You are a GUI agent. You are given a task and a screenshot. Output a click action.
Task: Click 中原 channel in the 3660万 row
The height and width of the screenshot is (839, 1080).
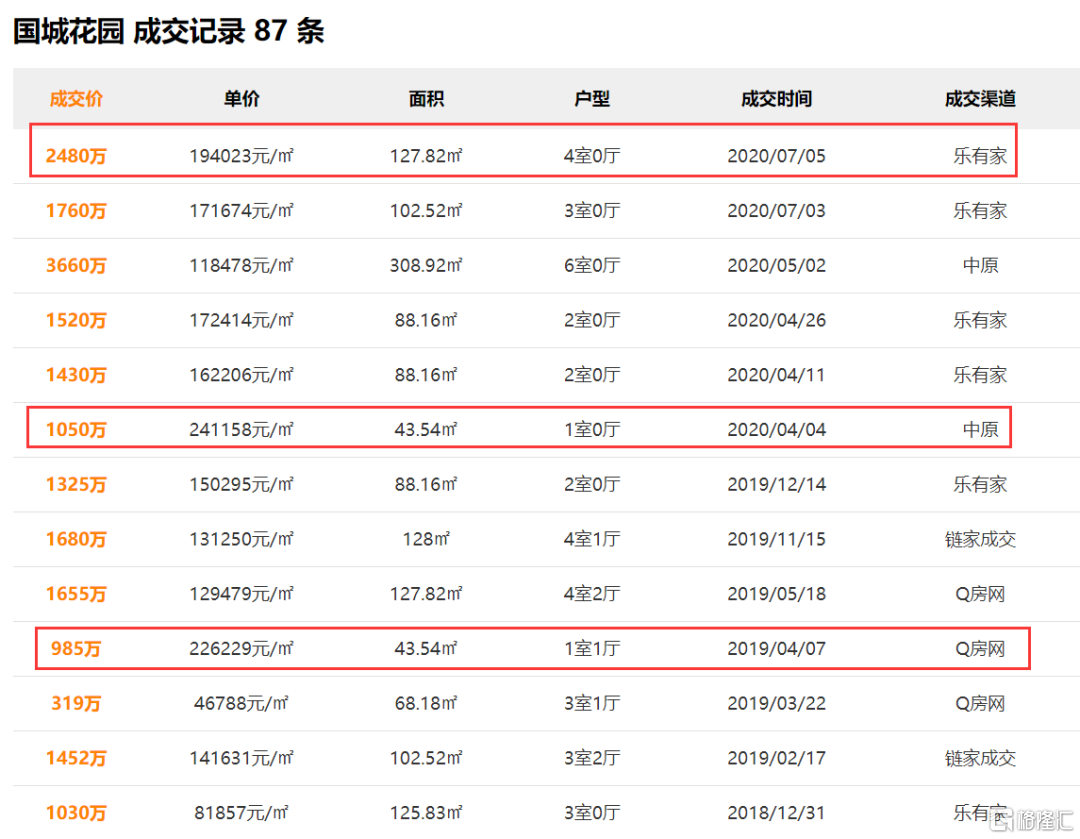pos(980,266)
